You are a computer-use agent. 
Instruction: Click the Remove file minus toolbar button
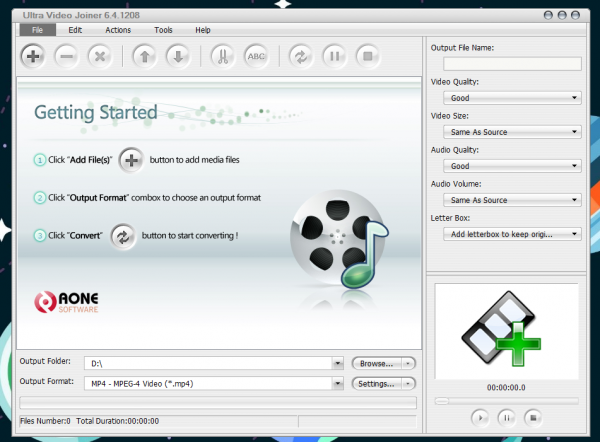pos(66,56)
